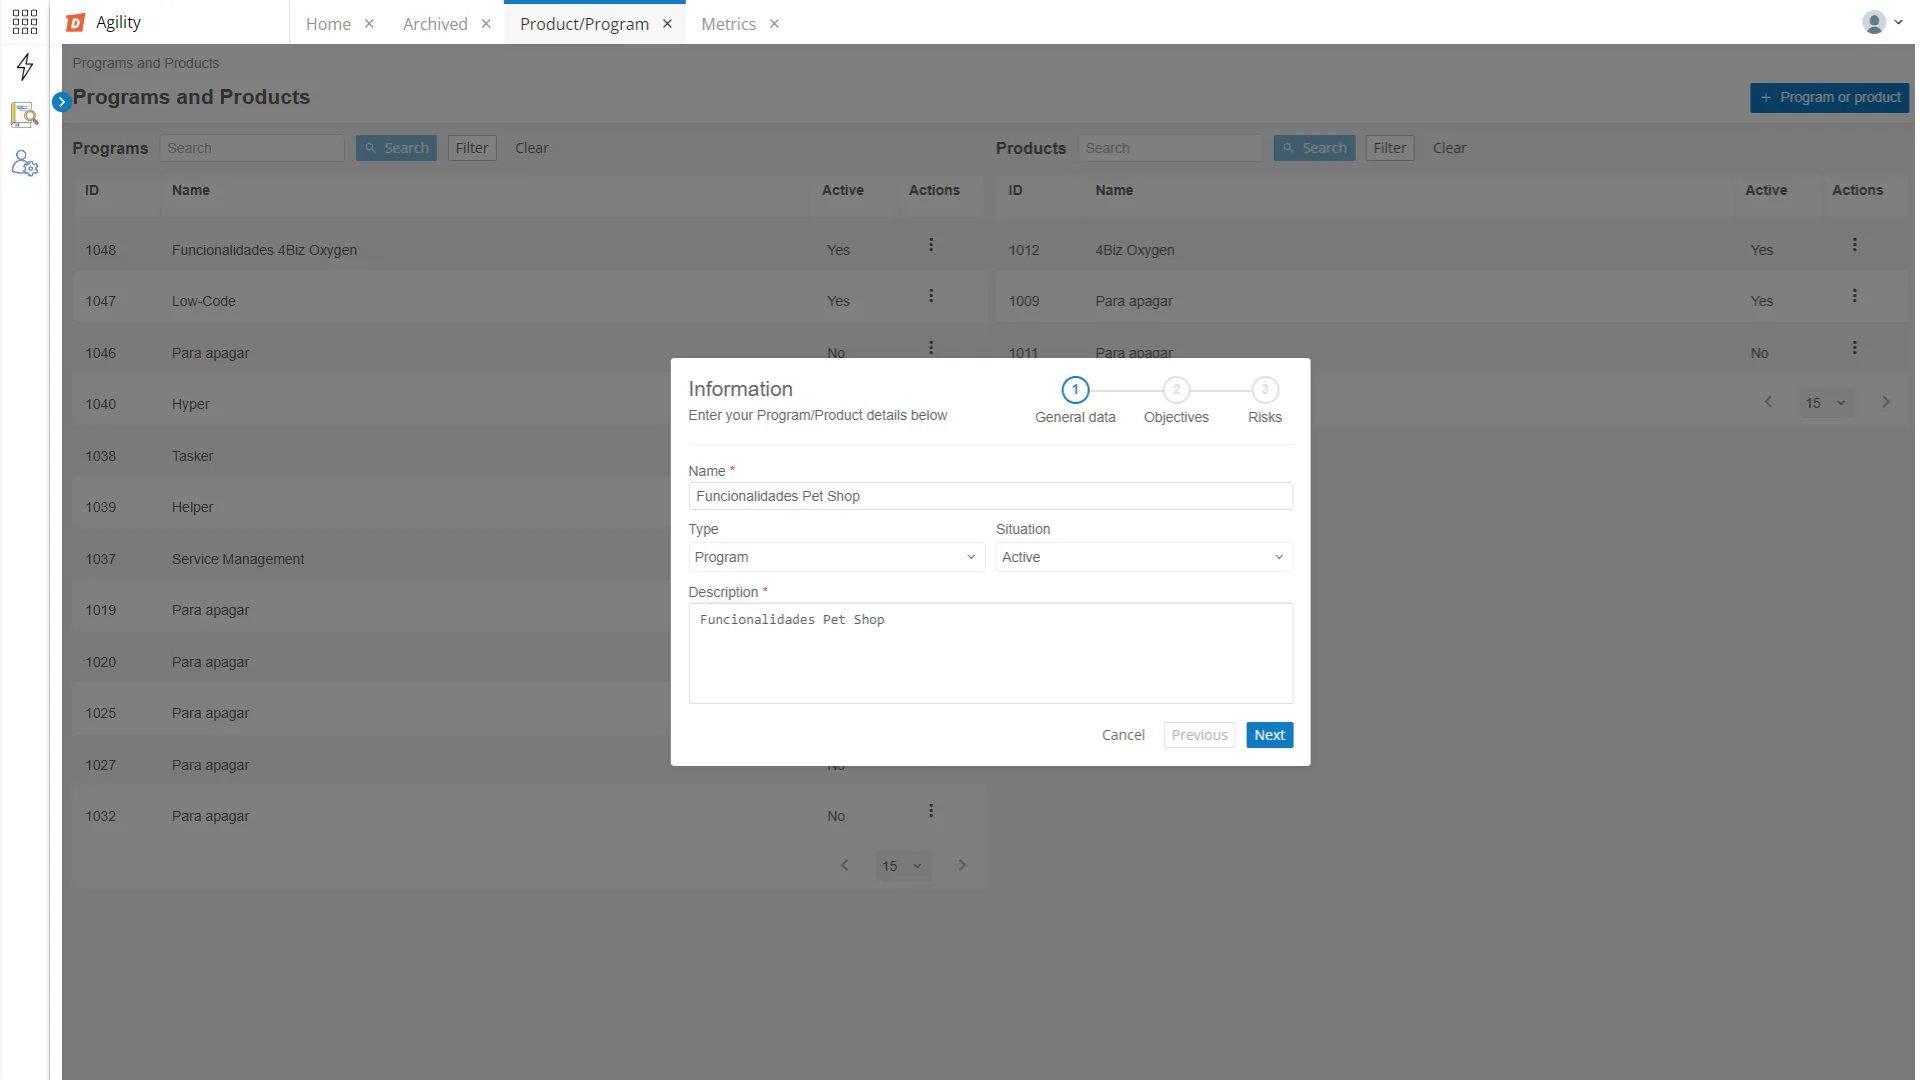Click the Products Active column header
1920x1080 pixels.
coord(1766,190)
